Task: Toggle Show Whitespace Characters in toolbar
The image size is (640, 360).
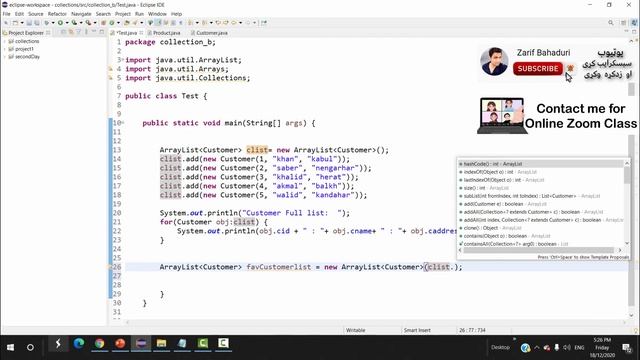Action: click(x=180, y=23)
